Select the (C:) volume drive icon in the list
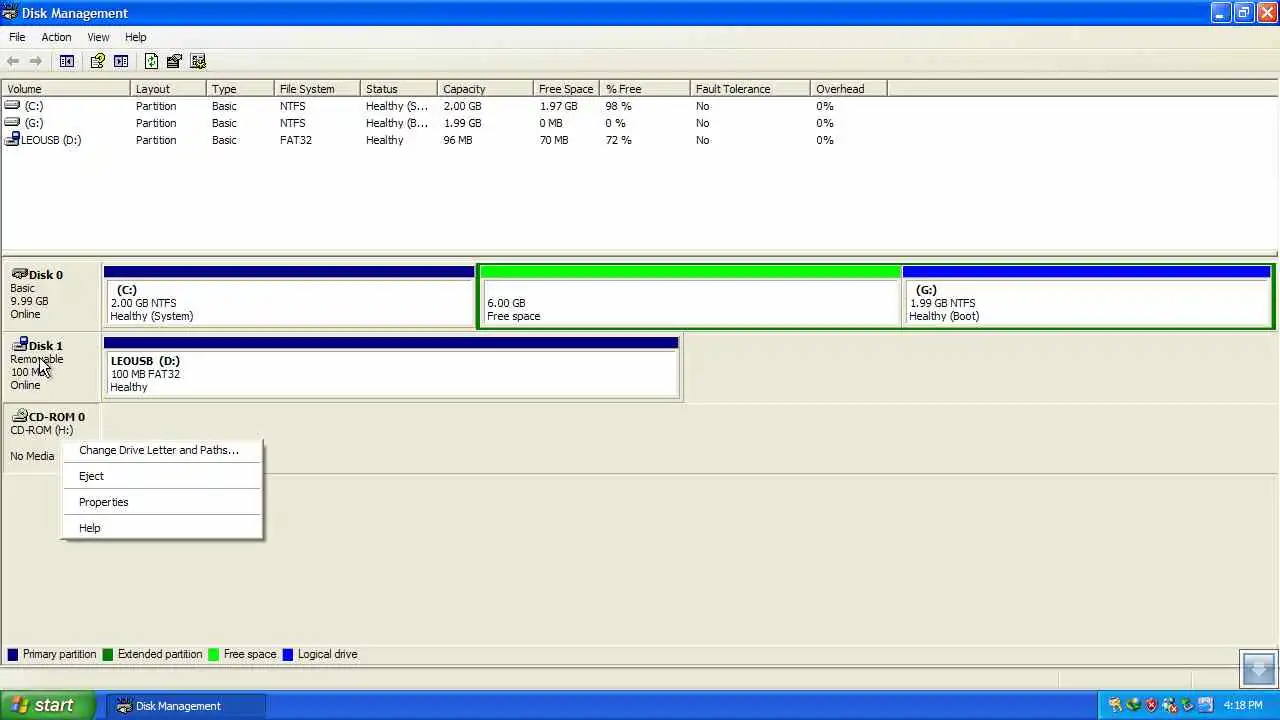This screenshot has width=1280, height=720. coord(12,106)
